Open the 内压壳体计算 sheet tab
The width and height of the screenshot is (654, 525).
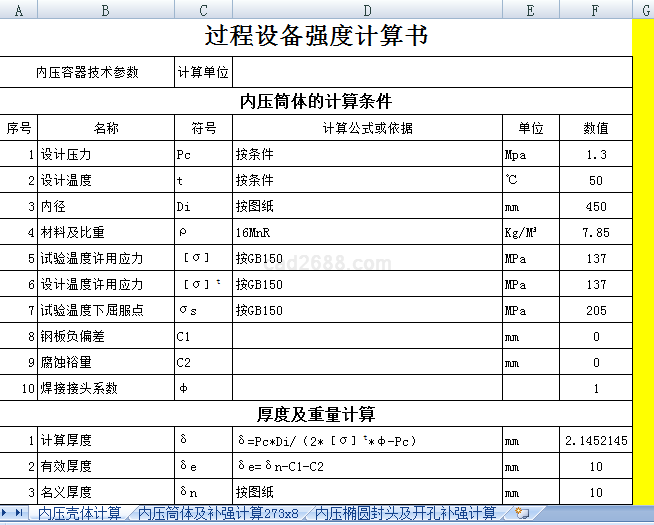[80, 514]
